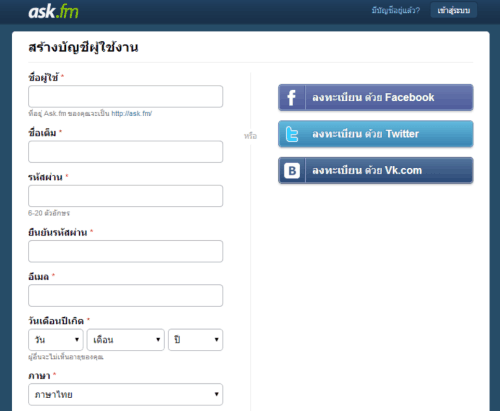Open the ปี year dropdown
This screenshot has width=500, height=411.
tap(195, 340)
